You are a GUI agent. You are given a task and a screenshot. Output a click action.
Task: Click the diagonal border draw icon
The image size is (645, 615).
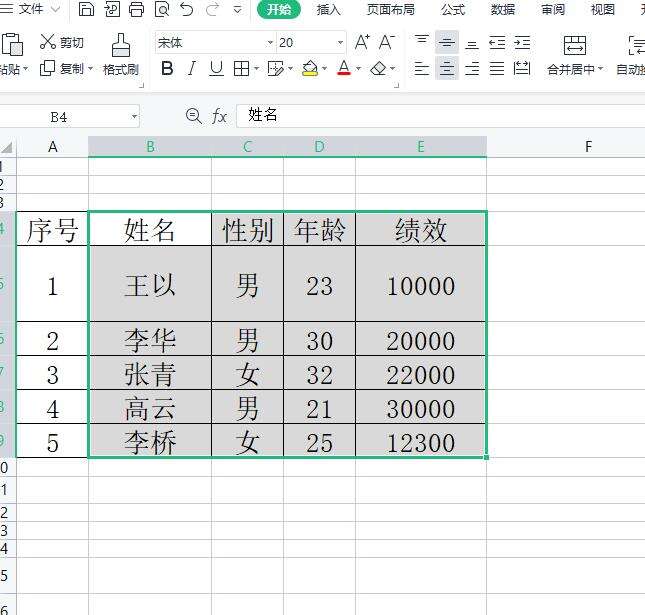276,69
